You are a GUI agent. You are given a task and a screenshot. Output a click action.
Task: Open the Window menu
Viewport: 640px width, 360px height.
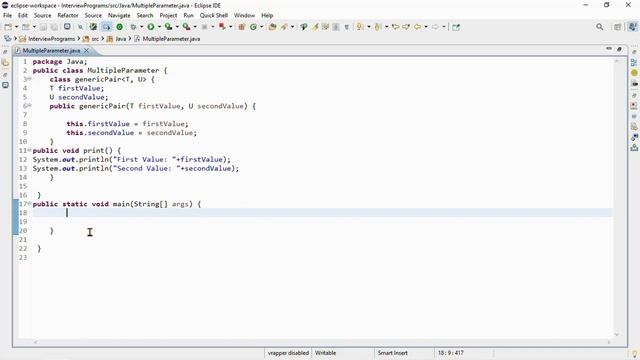point(244,15)
